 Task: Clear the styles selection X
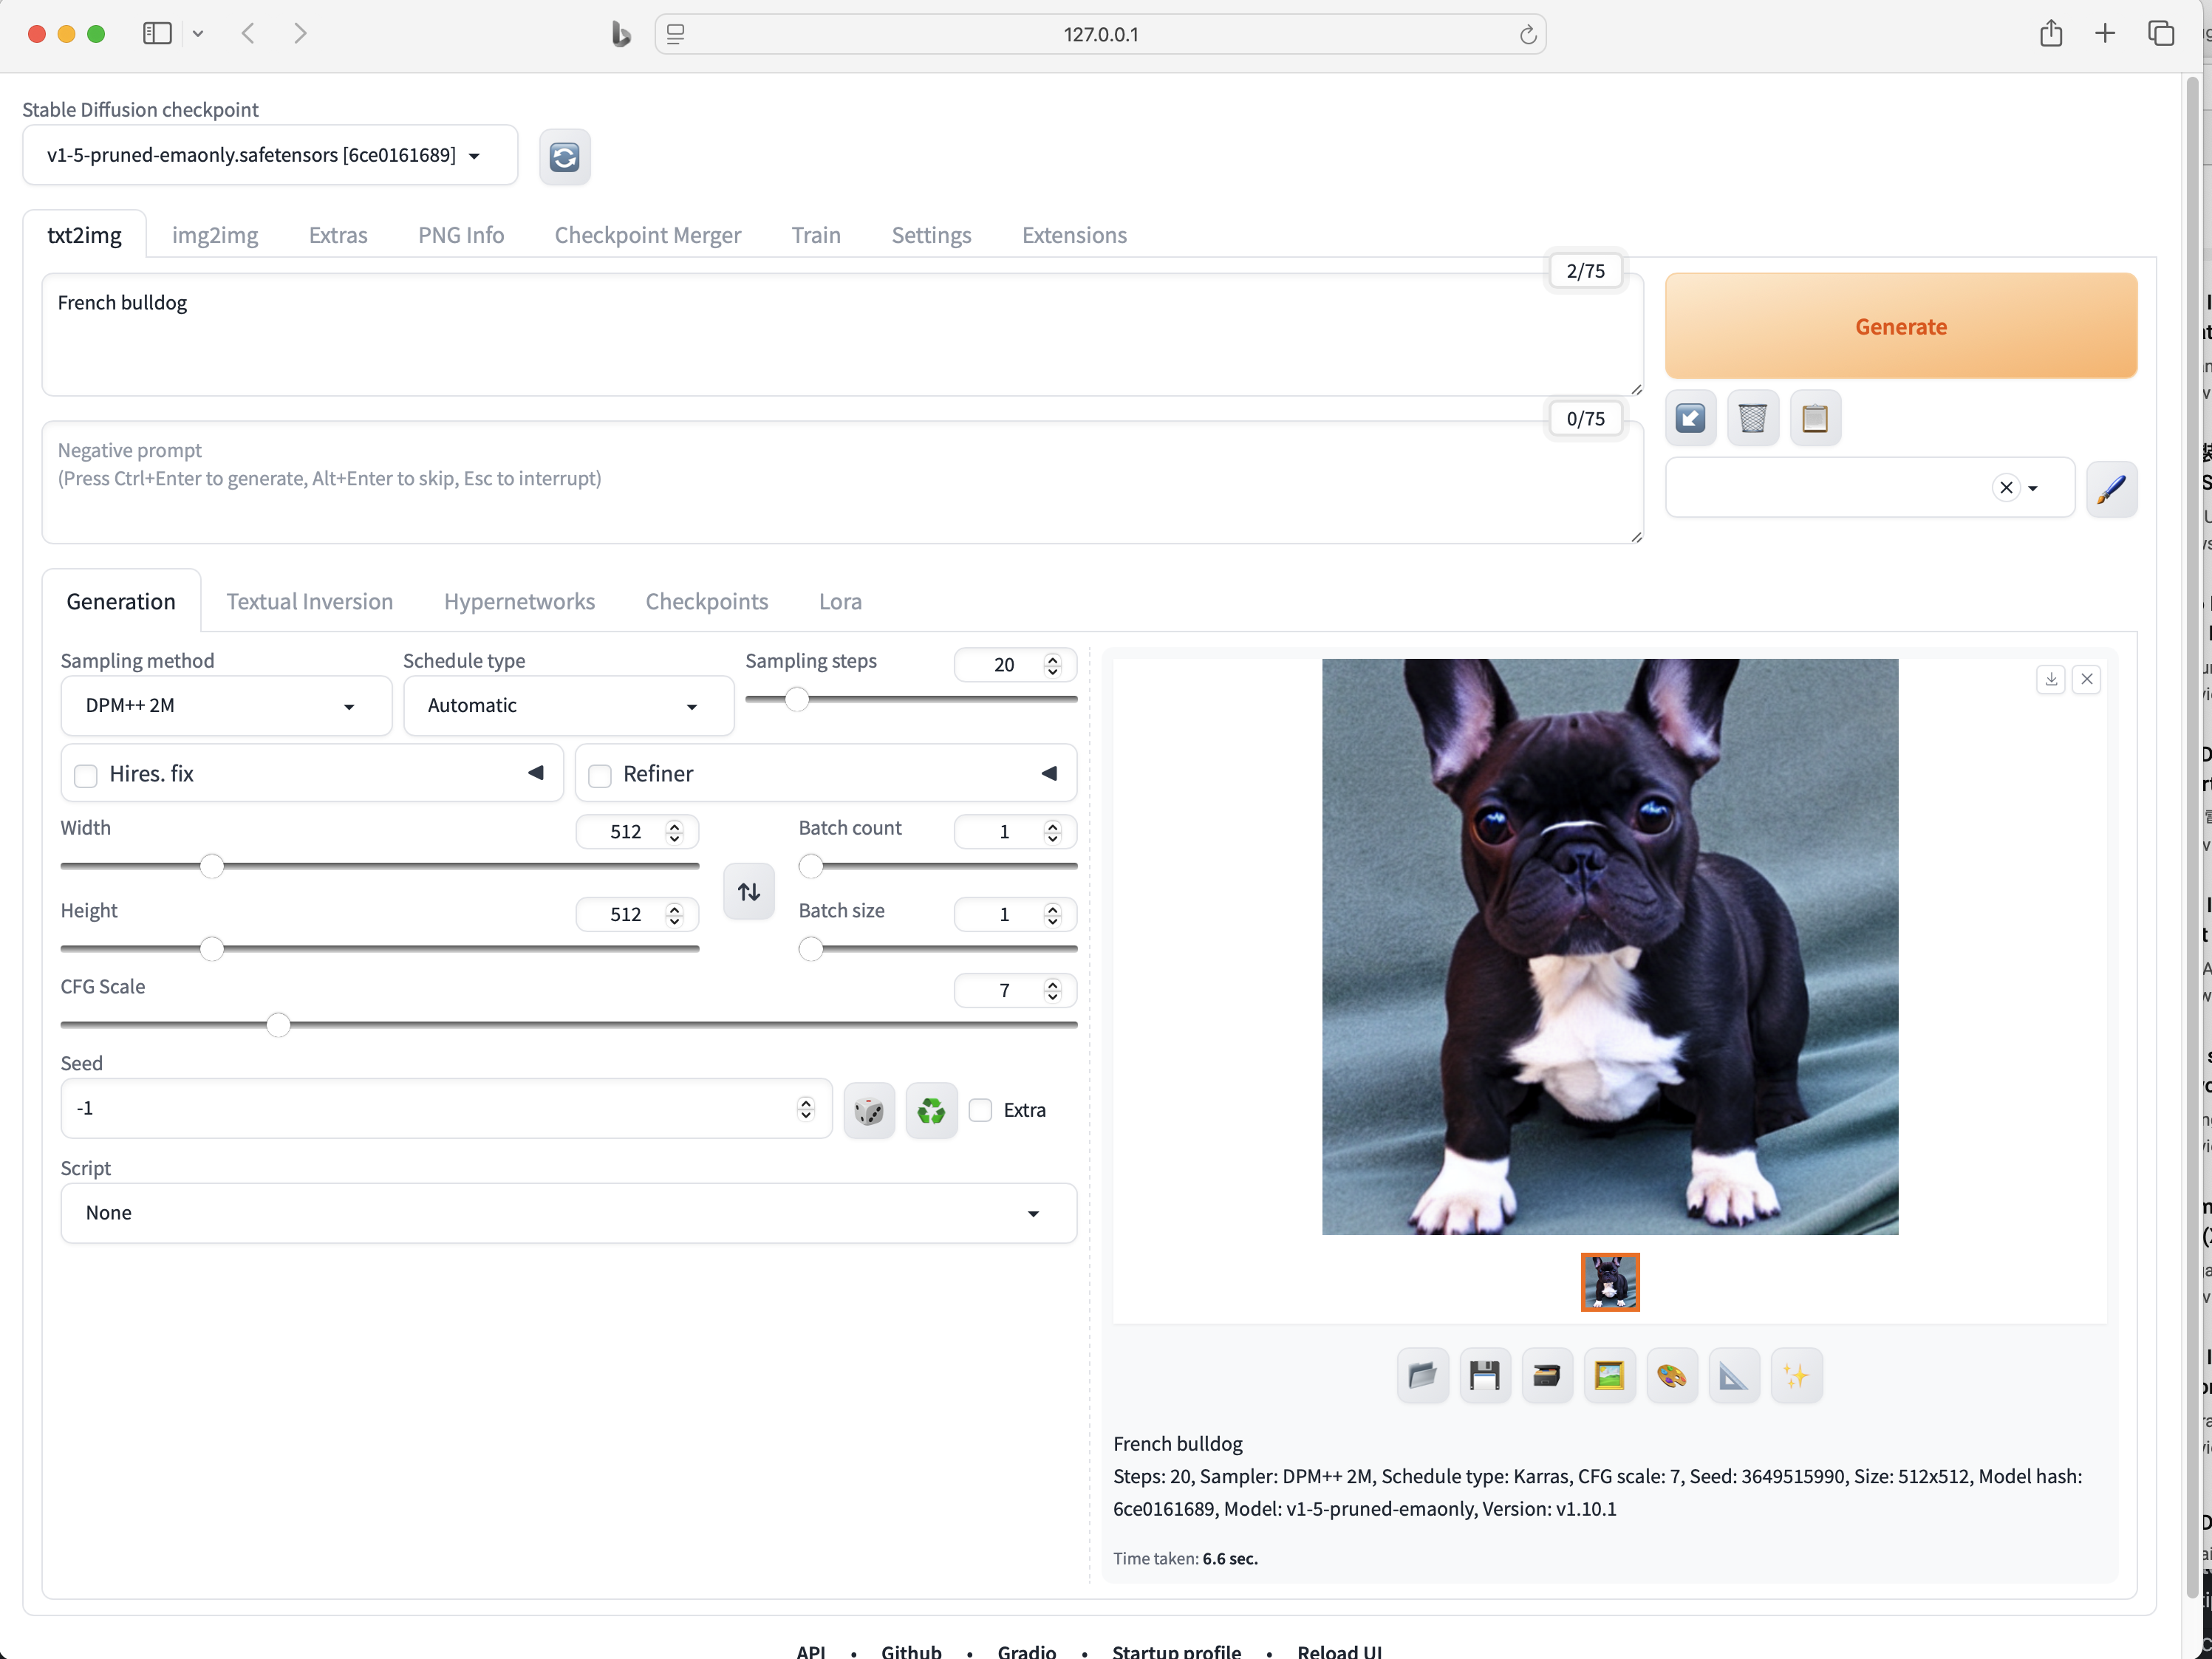tap(2006, 488)
